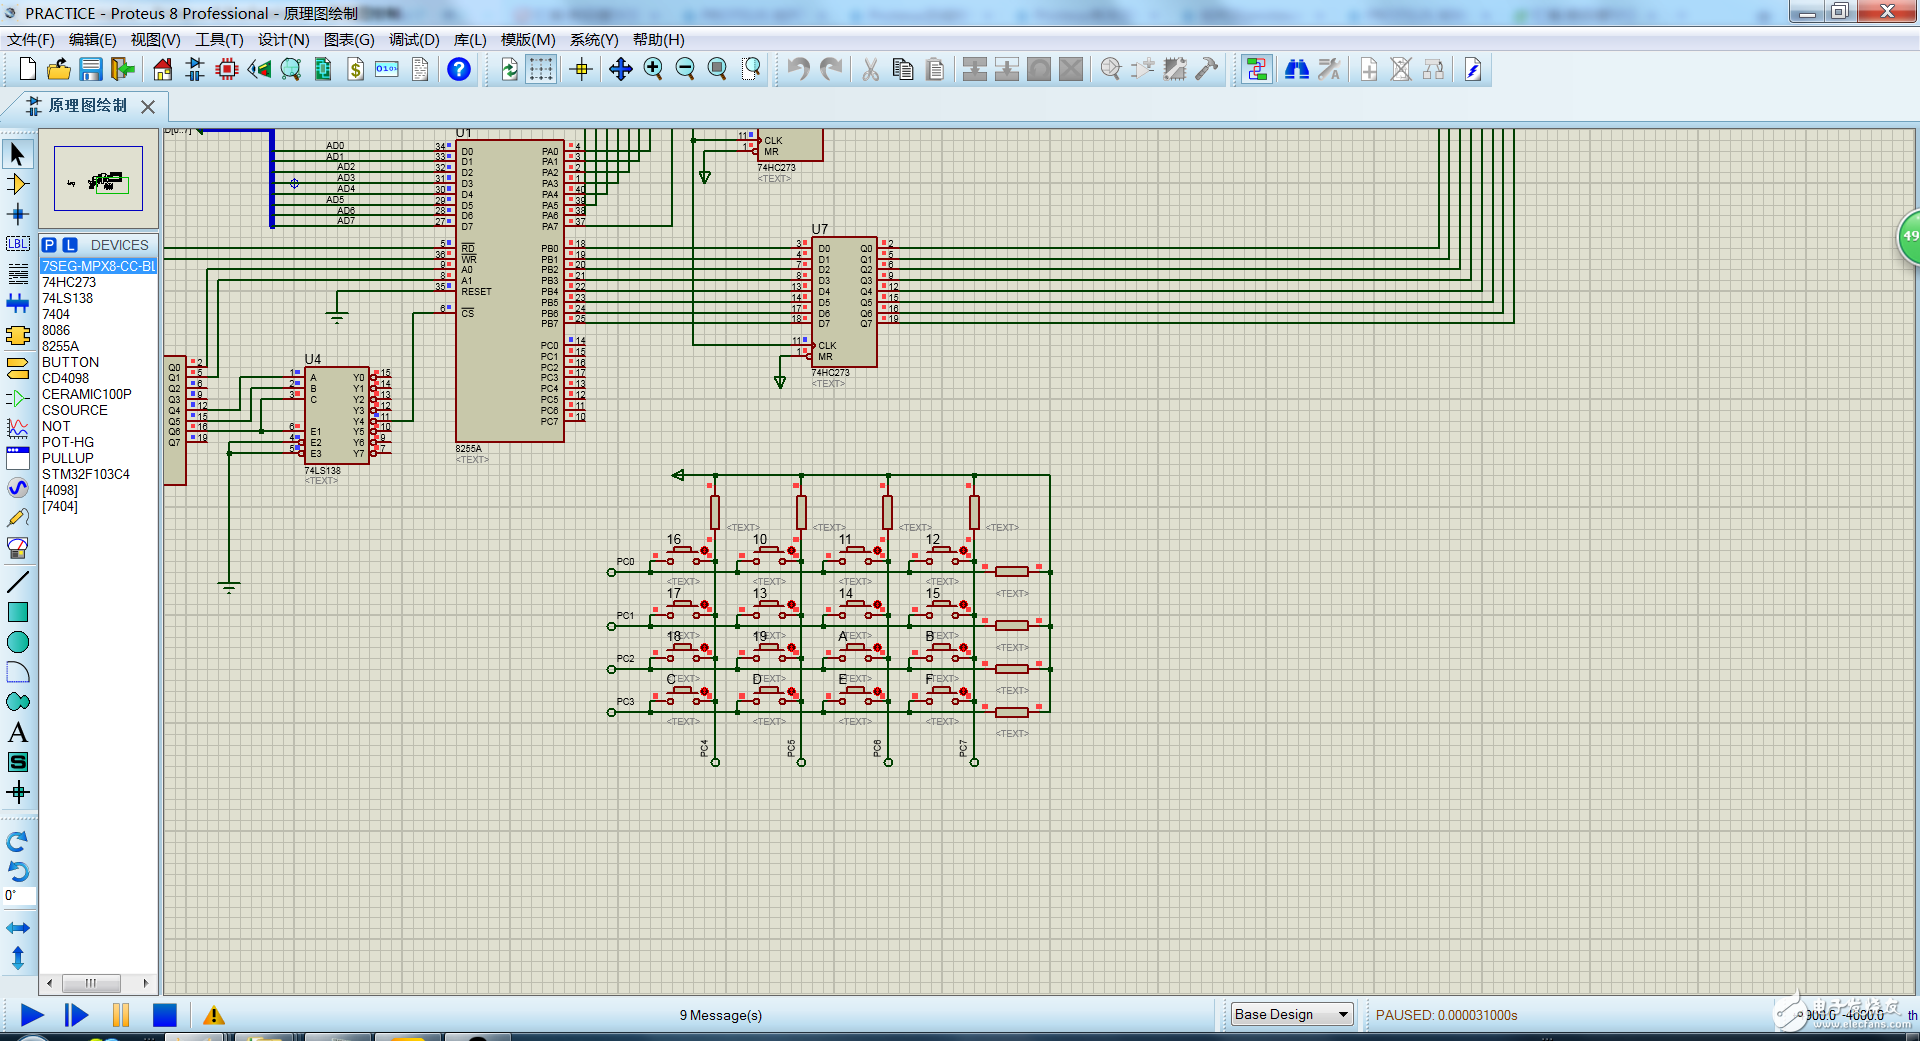Choose the 2D Graphics Circle tool
The width and height of the screenshot is (1920, 1041).
[18, 642]
